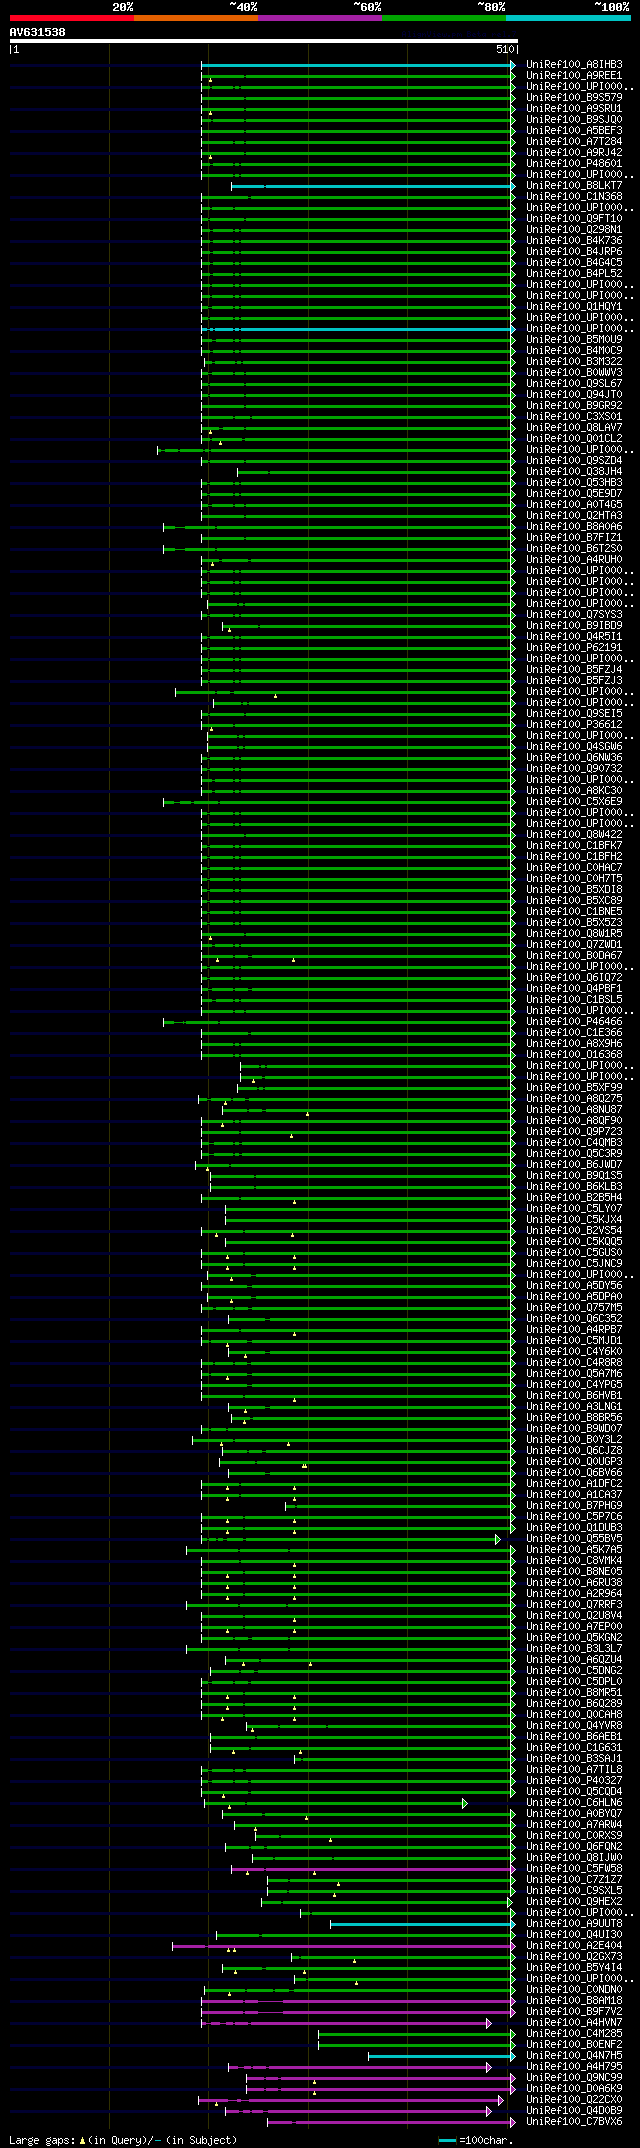
Task: Select hit UniRef100_C7BVX6
Action: pos(574,2122)
